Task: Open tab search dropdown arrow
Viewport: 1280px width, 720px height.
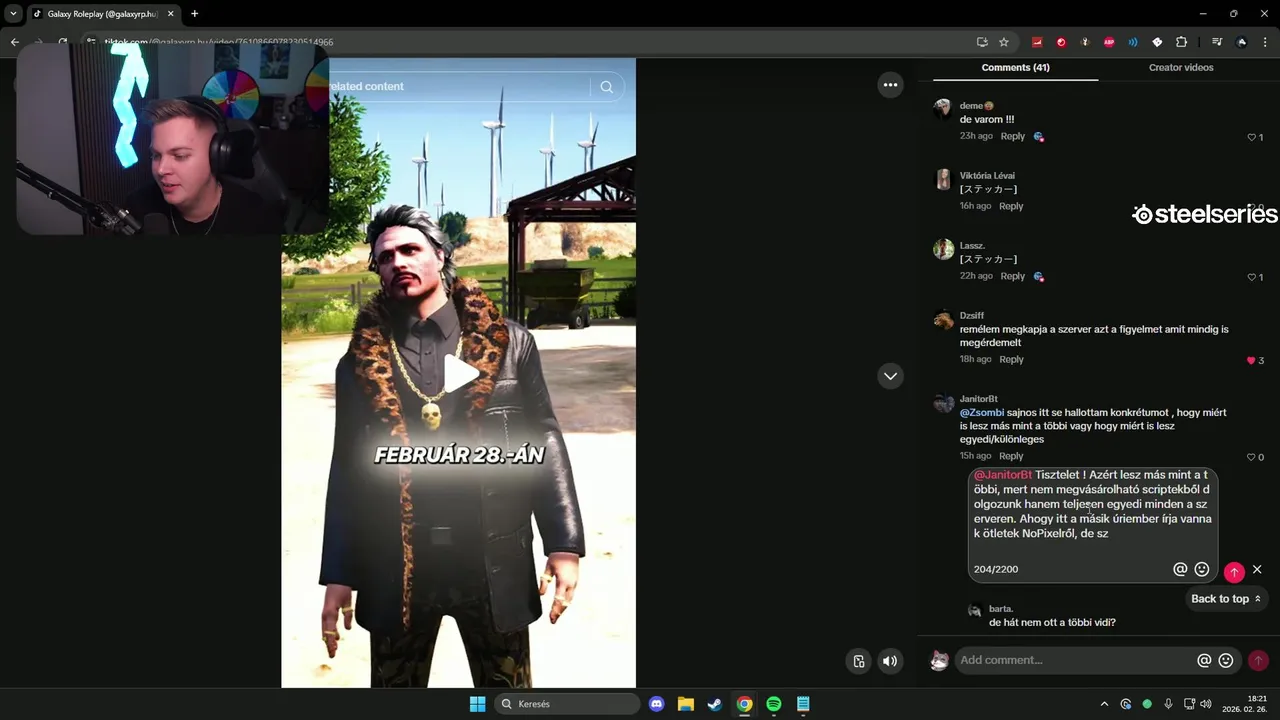Action: (x=13, y=14)
